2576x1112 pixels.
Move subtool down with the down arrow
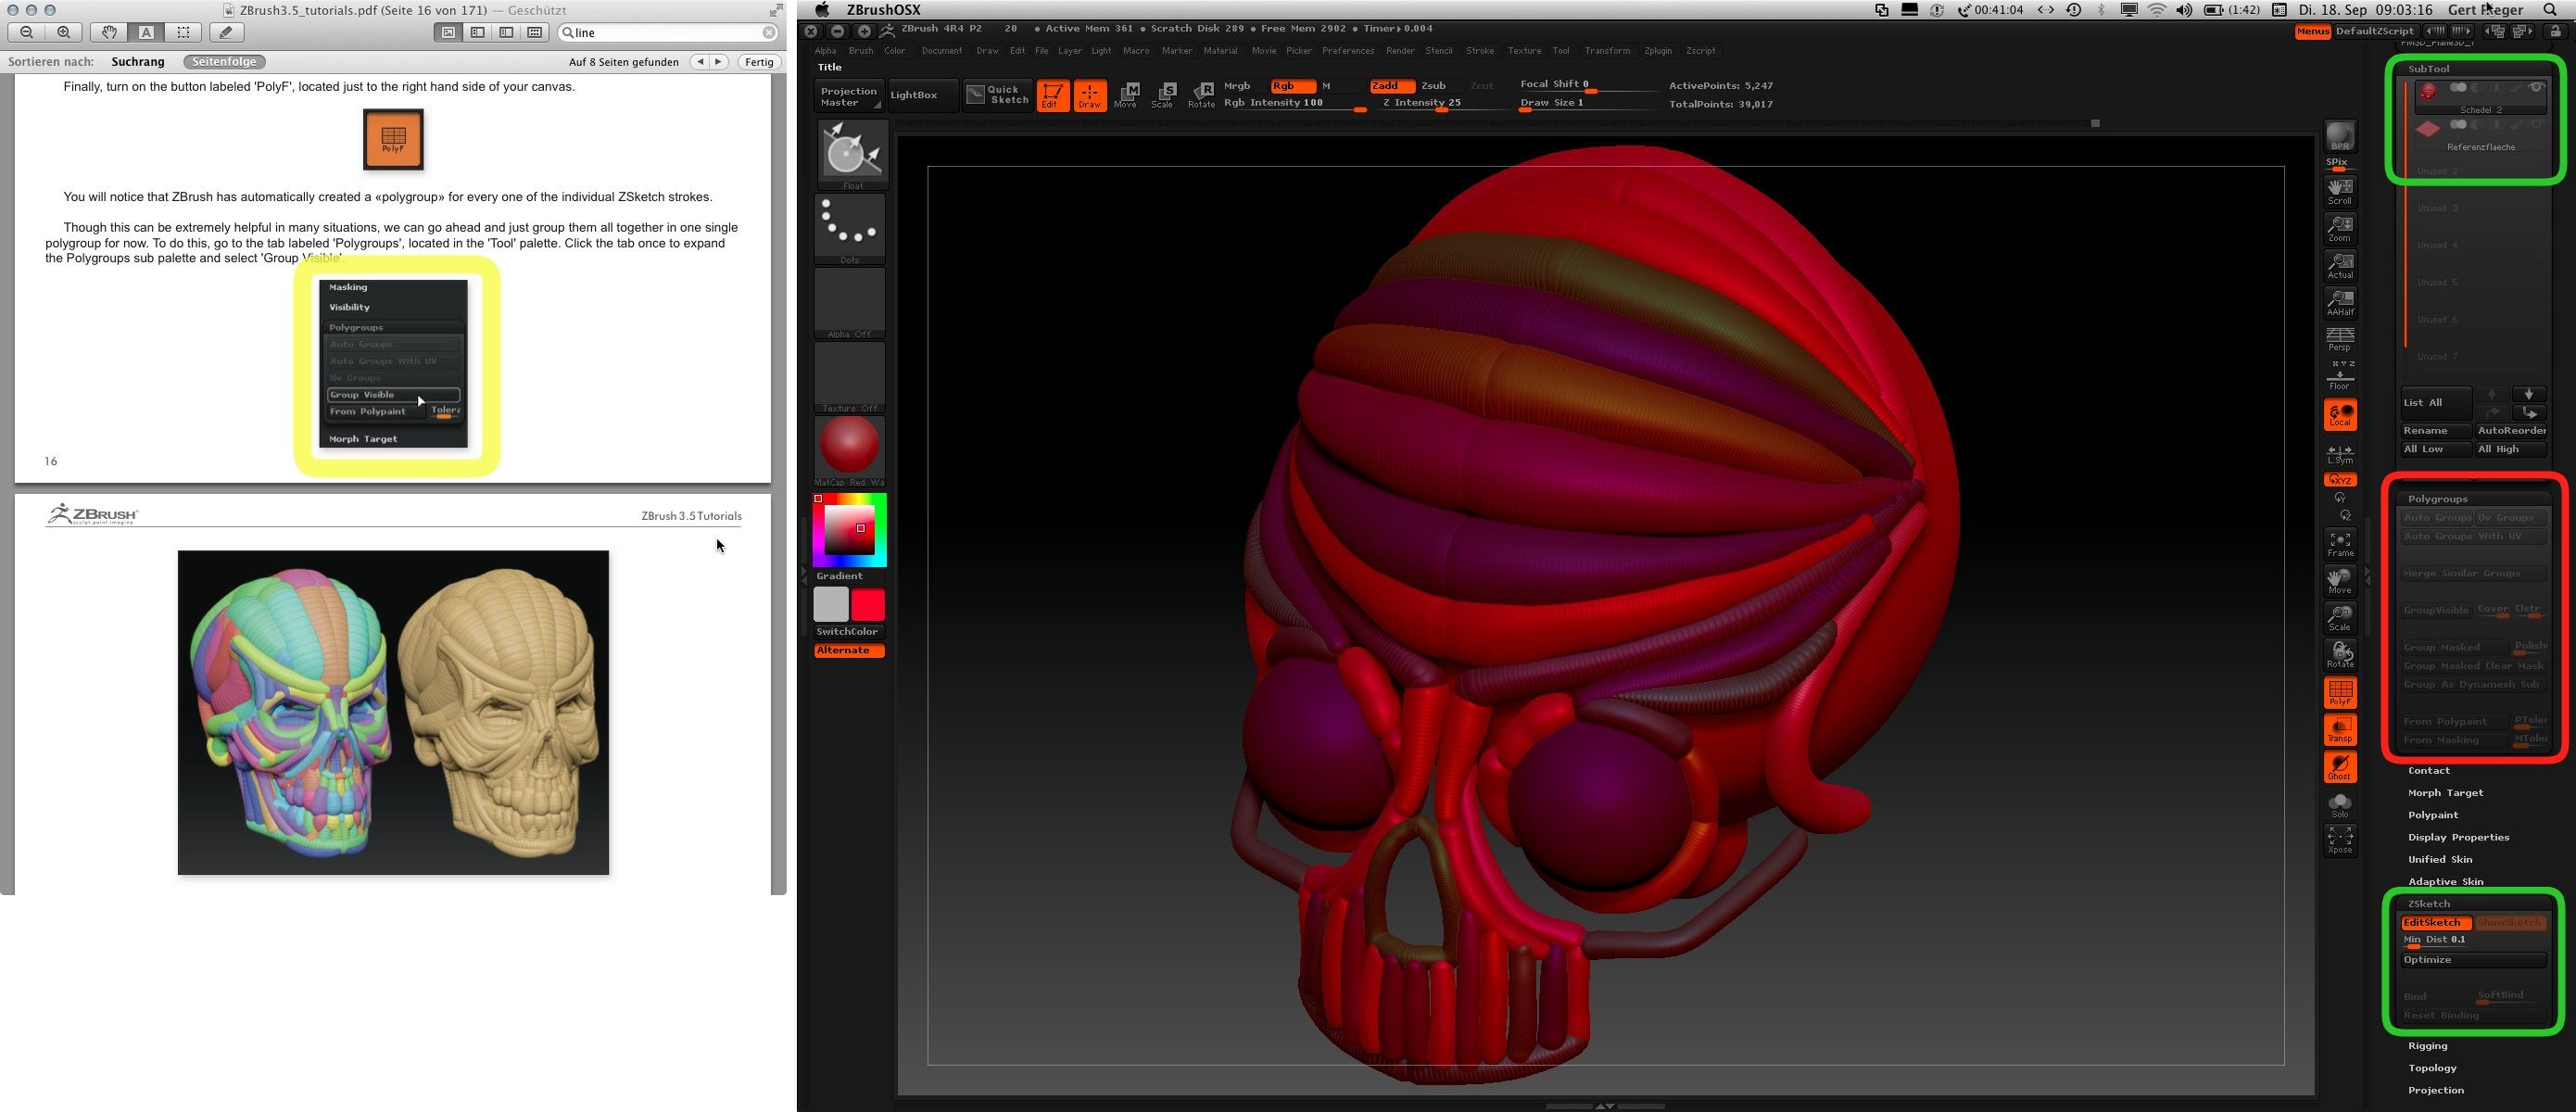[x=2529, y=394]
